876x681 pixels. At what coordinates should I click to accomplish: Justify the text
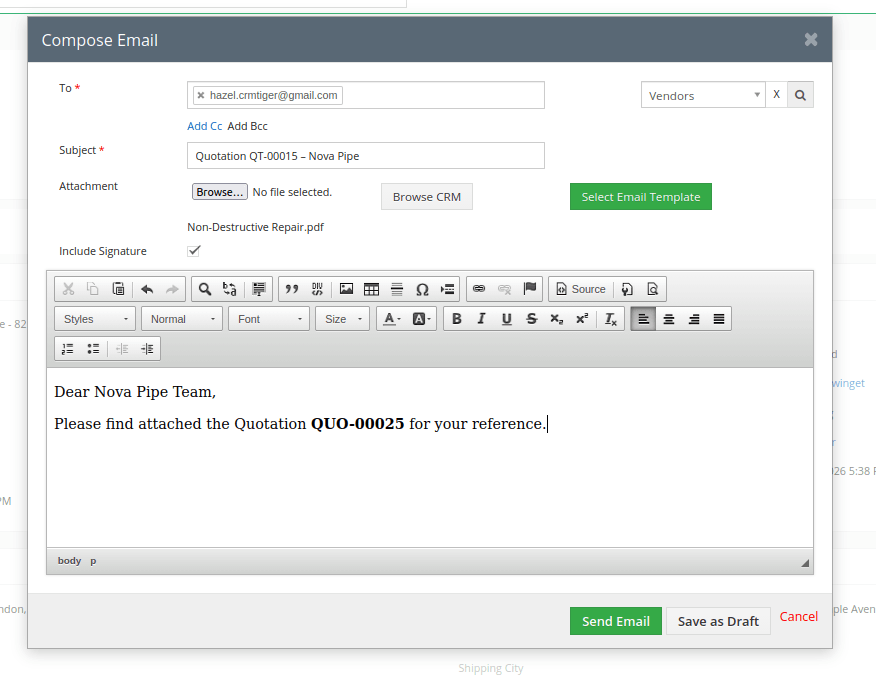(719, 319)
